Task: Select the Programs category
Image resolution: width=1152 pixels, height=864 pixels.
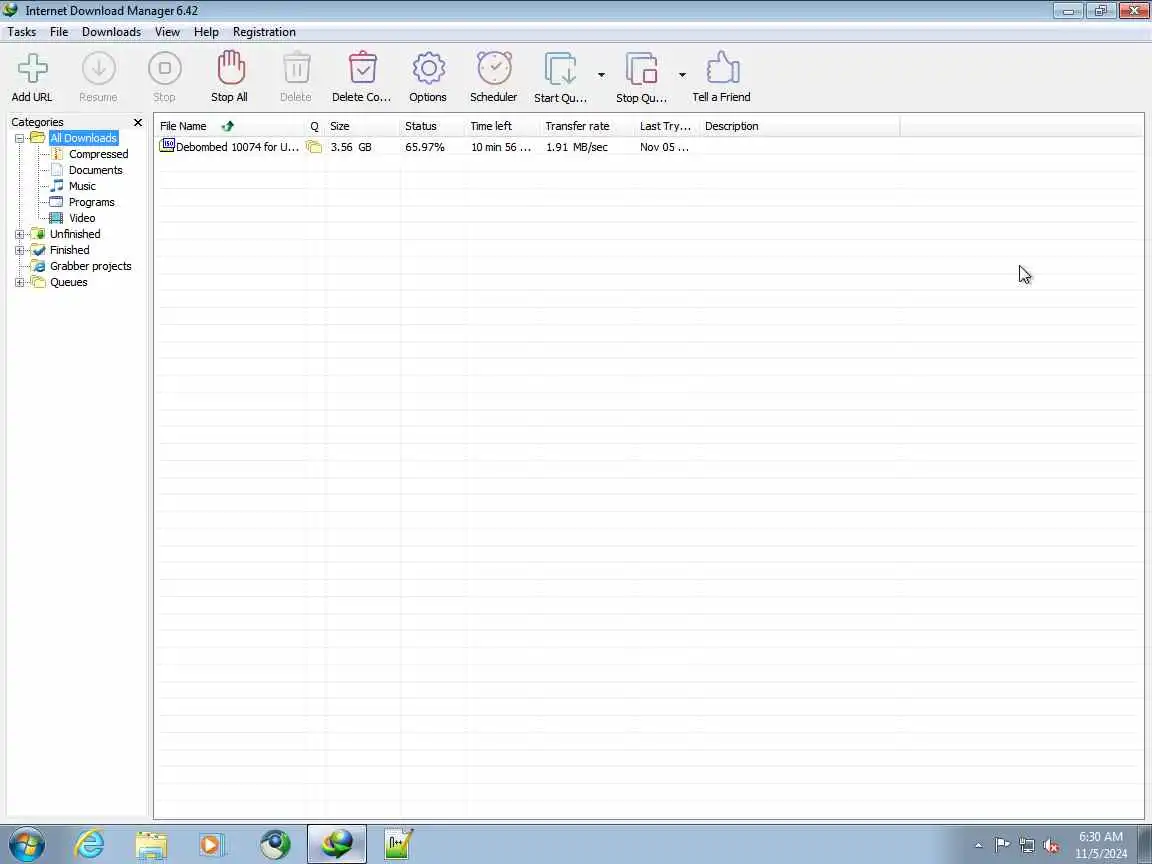Action: pyautogui.click(x=92, y=202)
